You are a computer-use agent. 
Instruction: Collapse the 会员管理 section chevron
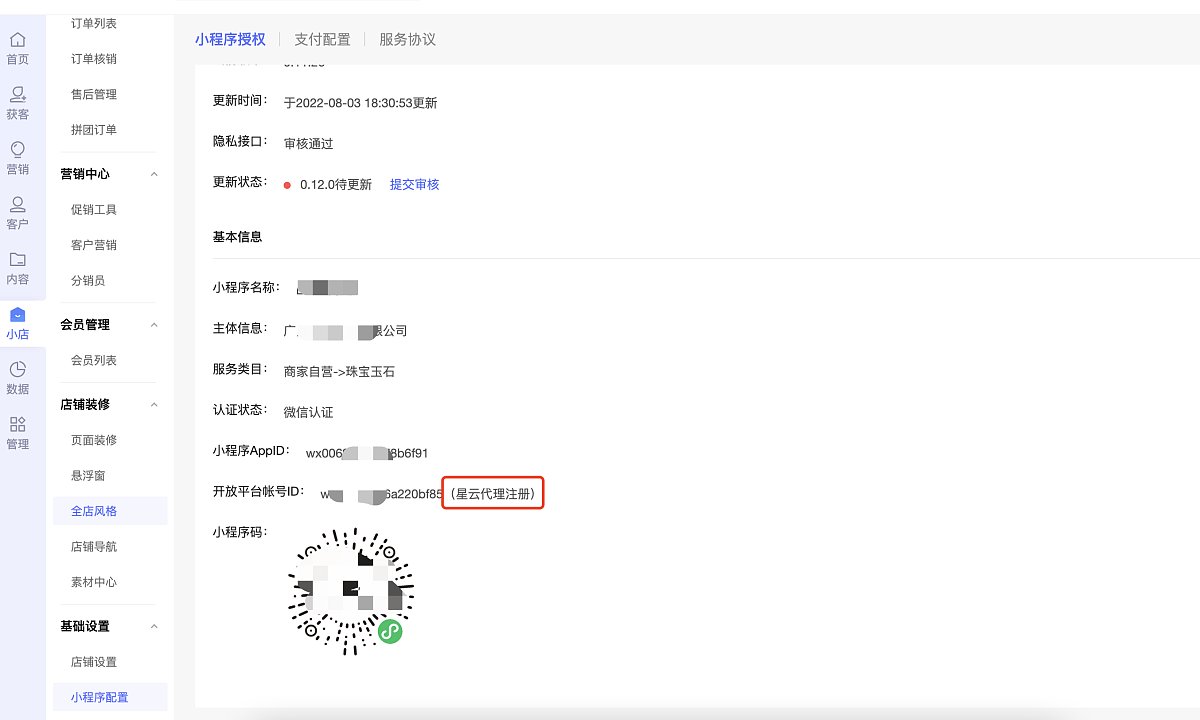[x=154, y=325]
